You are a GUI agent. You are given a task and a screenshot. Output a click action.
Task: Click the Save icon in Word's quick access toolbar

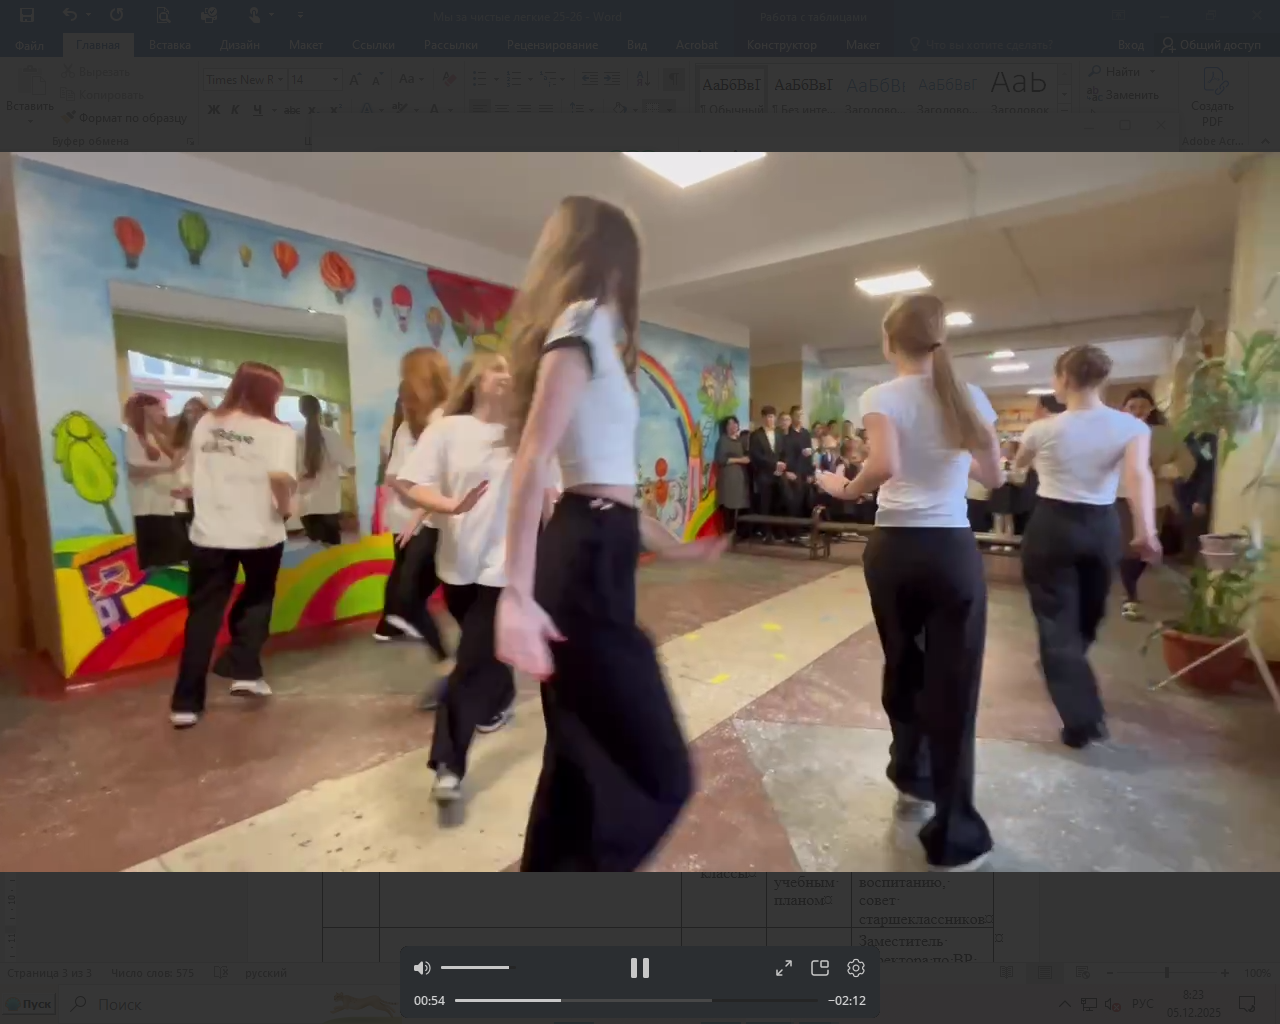[x=27, y=15]
